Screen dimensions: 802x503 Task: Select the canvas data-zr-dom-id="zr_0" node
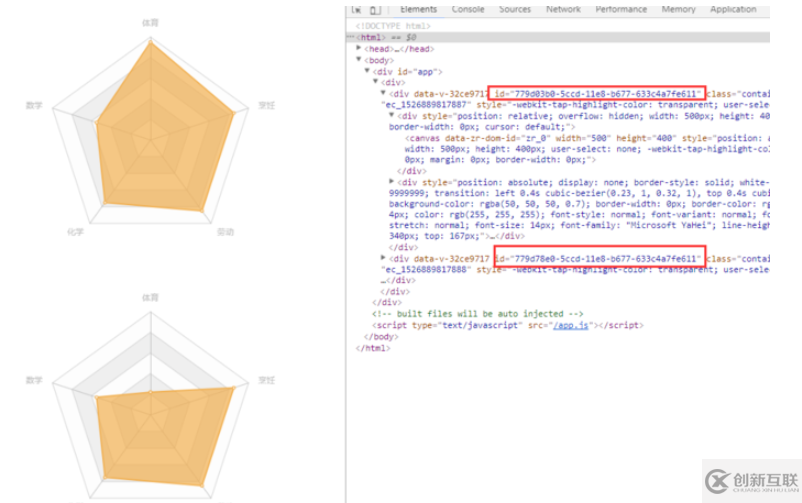tap(587, 149)
